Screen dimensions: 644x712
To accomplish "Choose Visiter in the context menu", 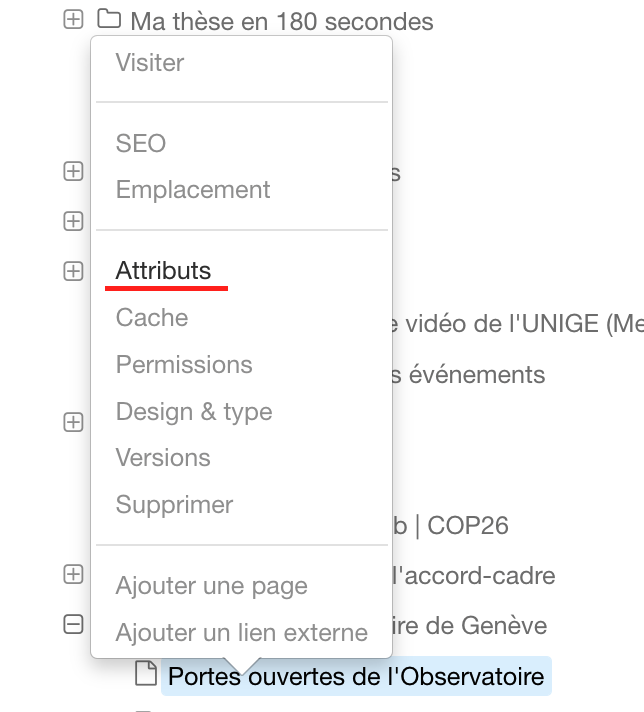I will coord(150,62).
